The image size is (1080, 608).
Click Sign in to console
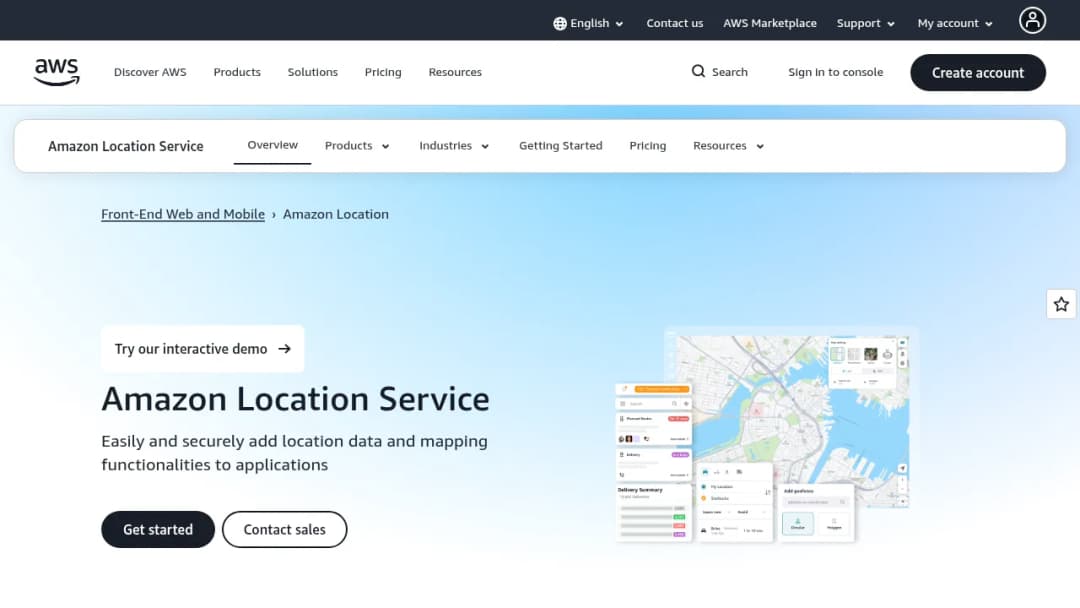pos(835,72)
